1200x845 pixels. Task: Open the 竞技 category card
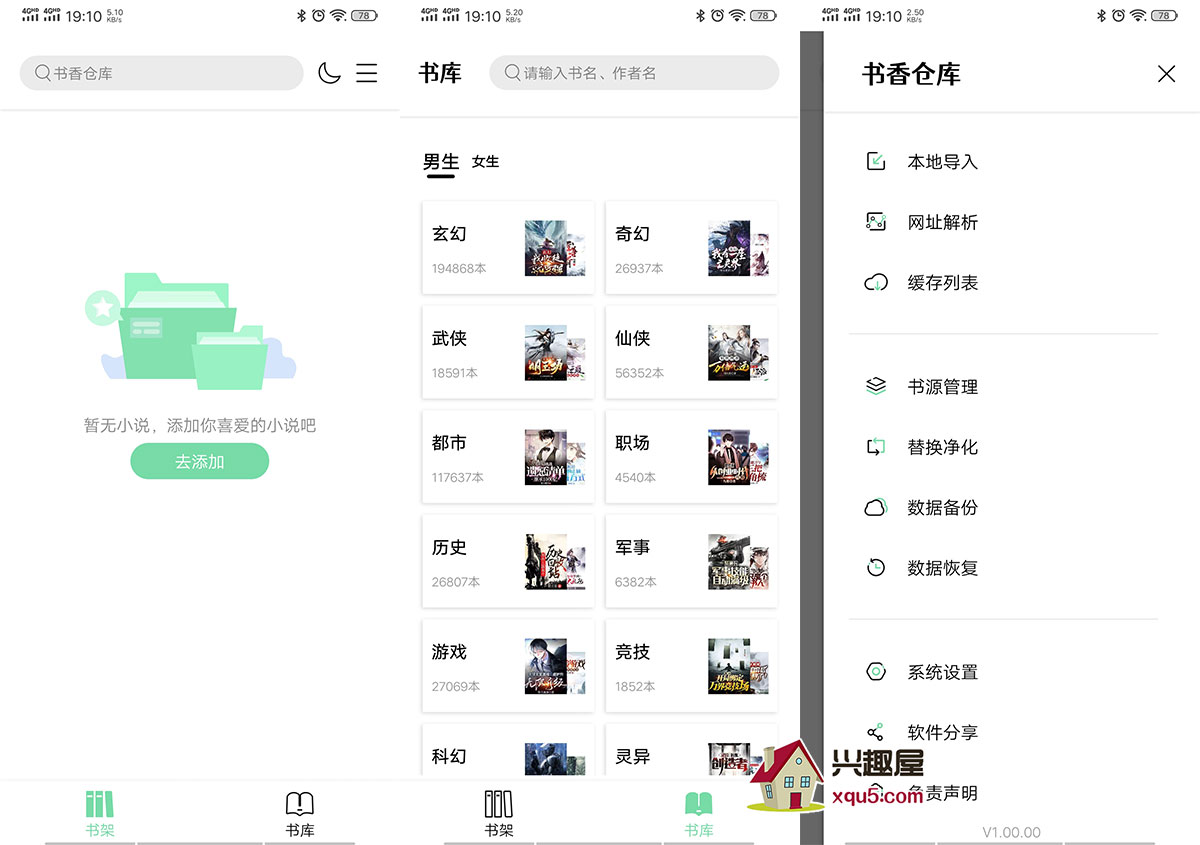(x=691, y=665)
